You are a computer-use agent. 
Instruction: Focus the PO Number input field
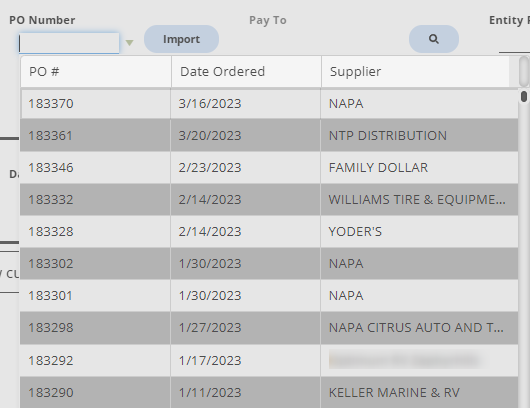(x=69, y=43)
